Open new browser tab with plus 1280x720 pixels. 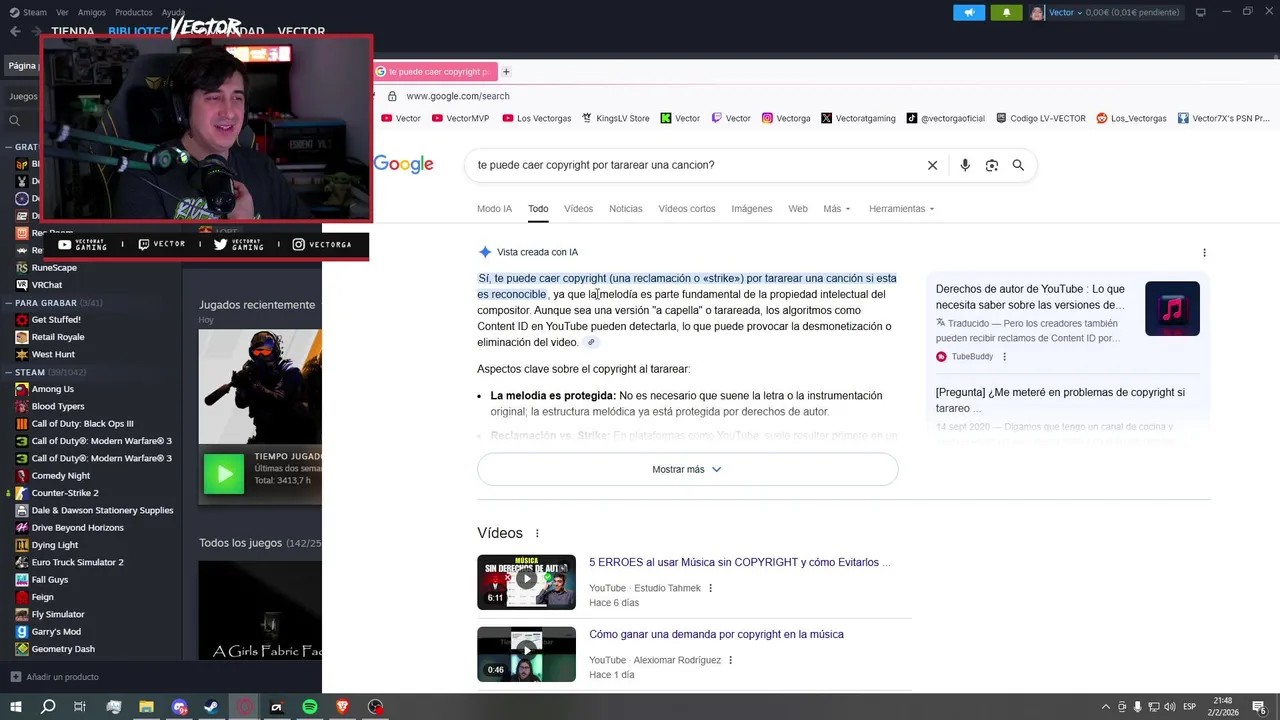[506, 72]
